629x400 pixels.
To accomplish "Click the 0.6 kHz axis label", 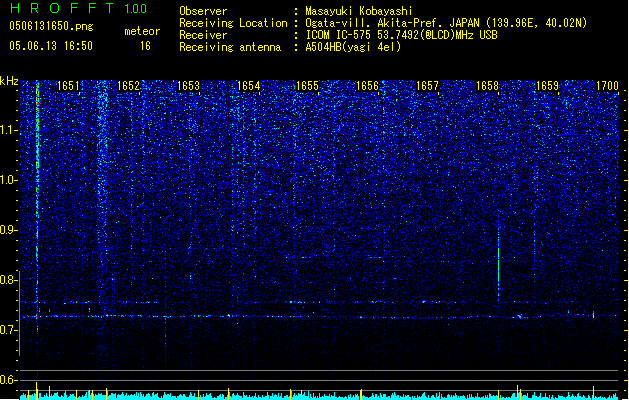I will point(9,380).
